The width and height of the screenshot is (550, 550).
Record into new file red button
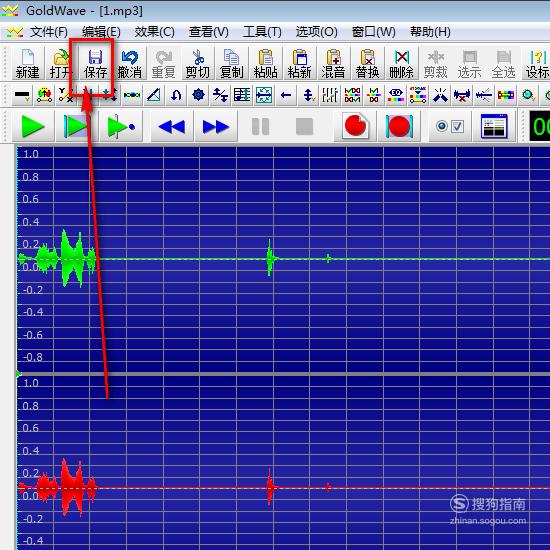355,126
